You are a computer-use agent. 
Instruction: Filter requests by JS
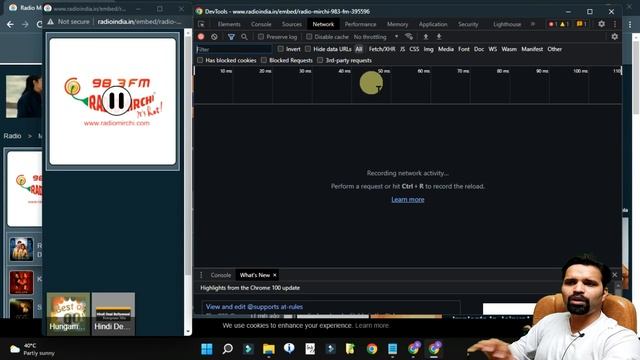click(402, 49)
